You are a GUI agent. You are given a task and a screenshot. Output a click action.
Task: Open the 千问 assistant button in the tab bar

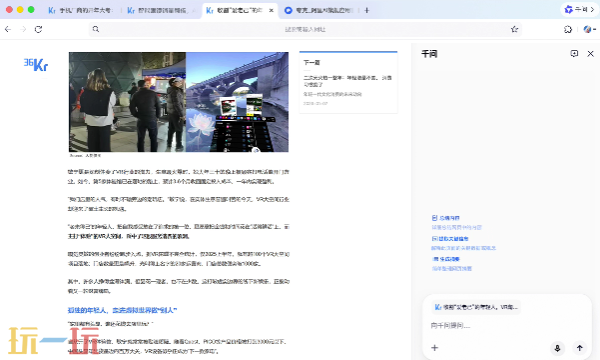pos(580,10)
